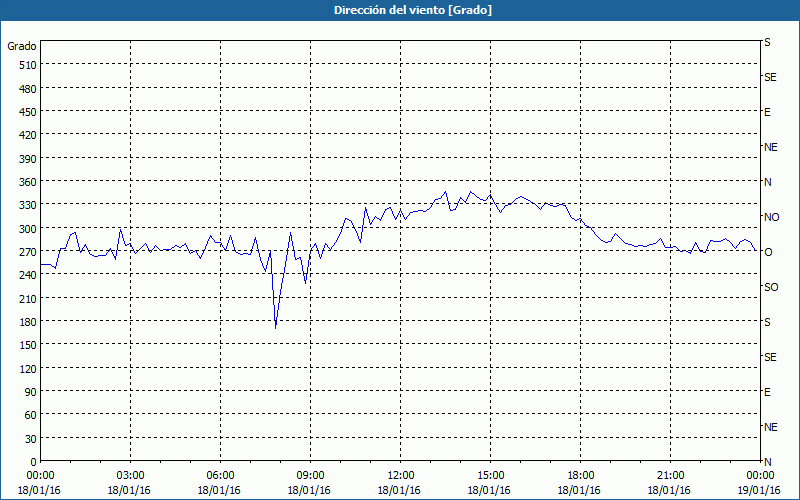Select the 330 degree axis label
Screen dimensions: 800x500
(x=29, y=205)
